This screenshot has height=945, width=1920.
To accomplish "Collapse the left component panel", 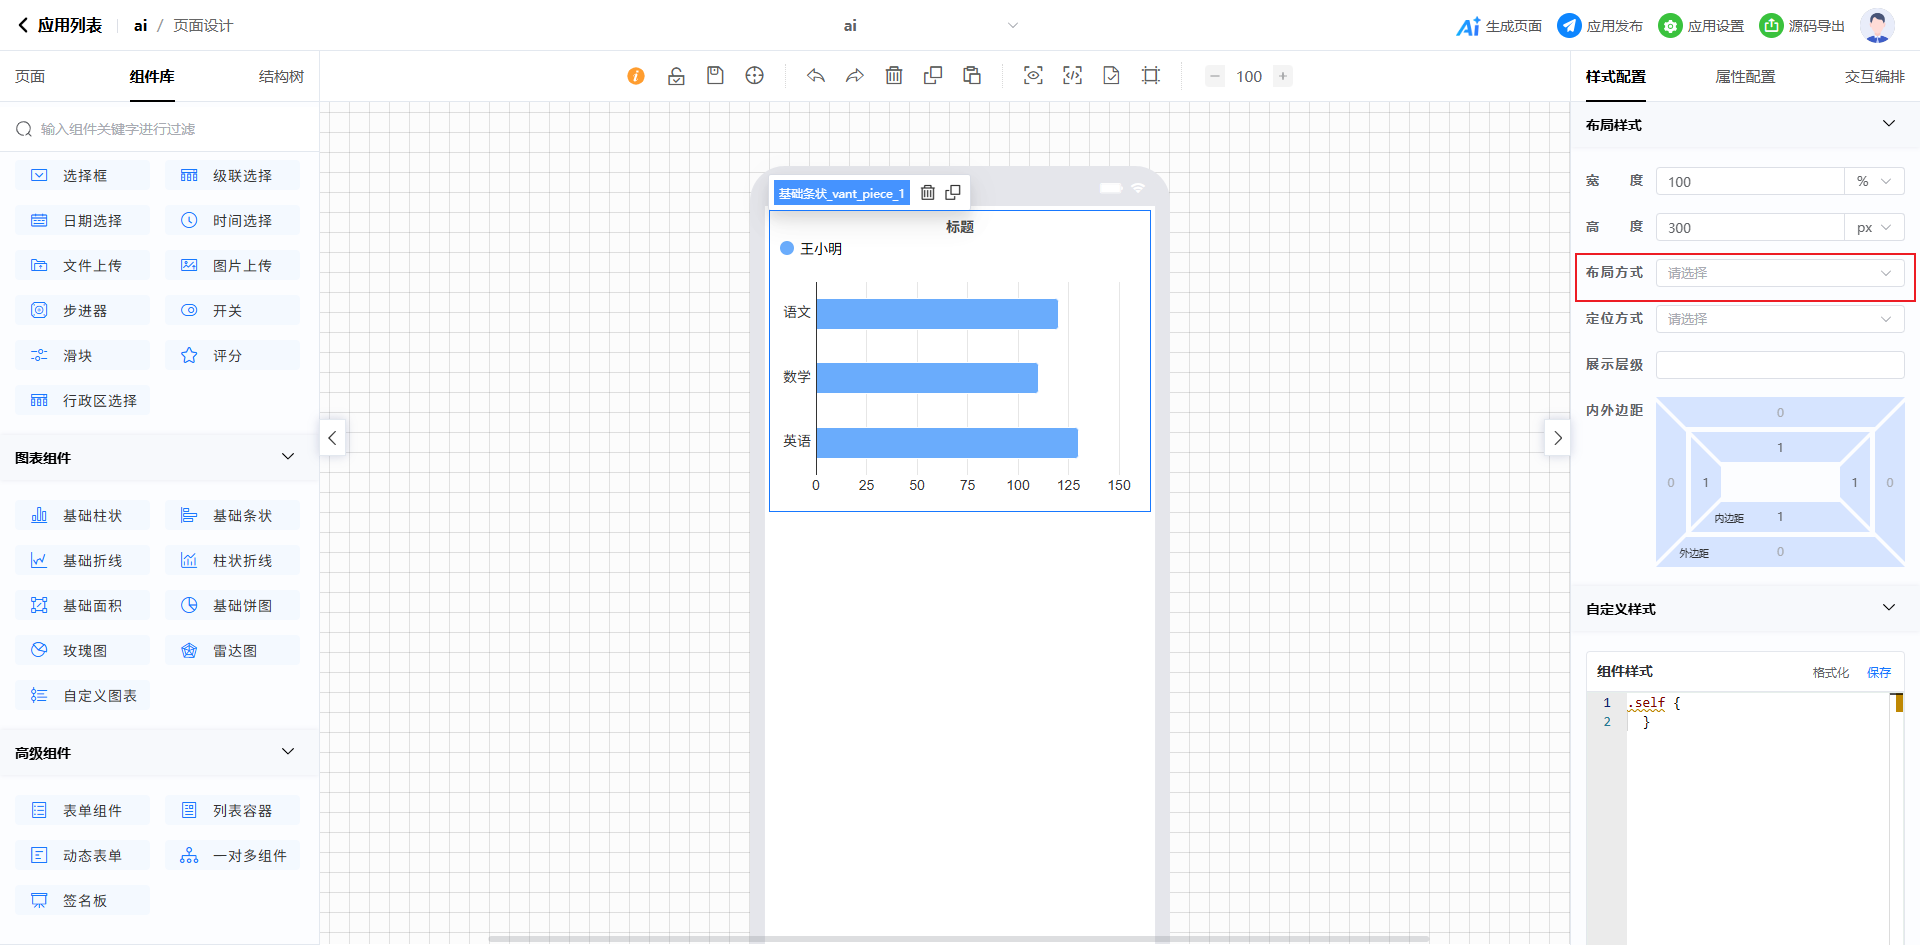I will point(332,438).
